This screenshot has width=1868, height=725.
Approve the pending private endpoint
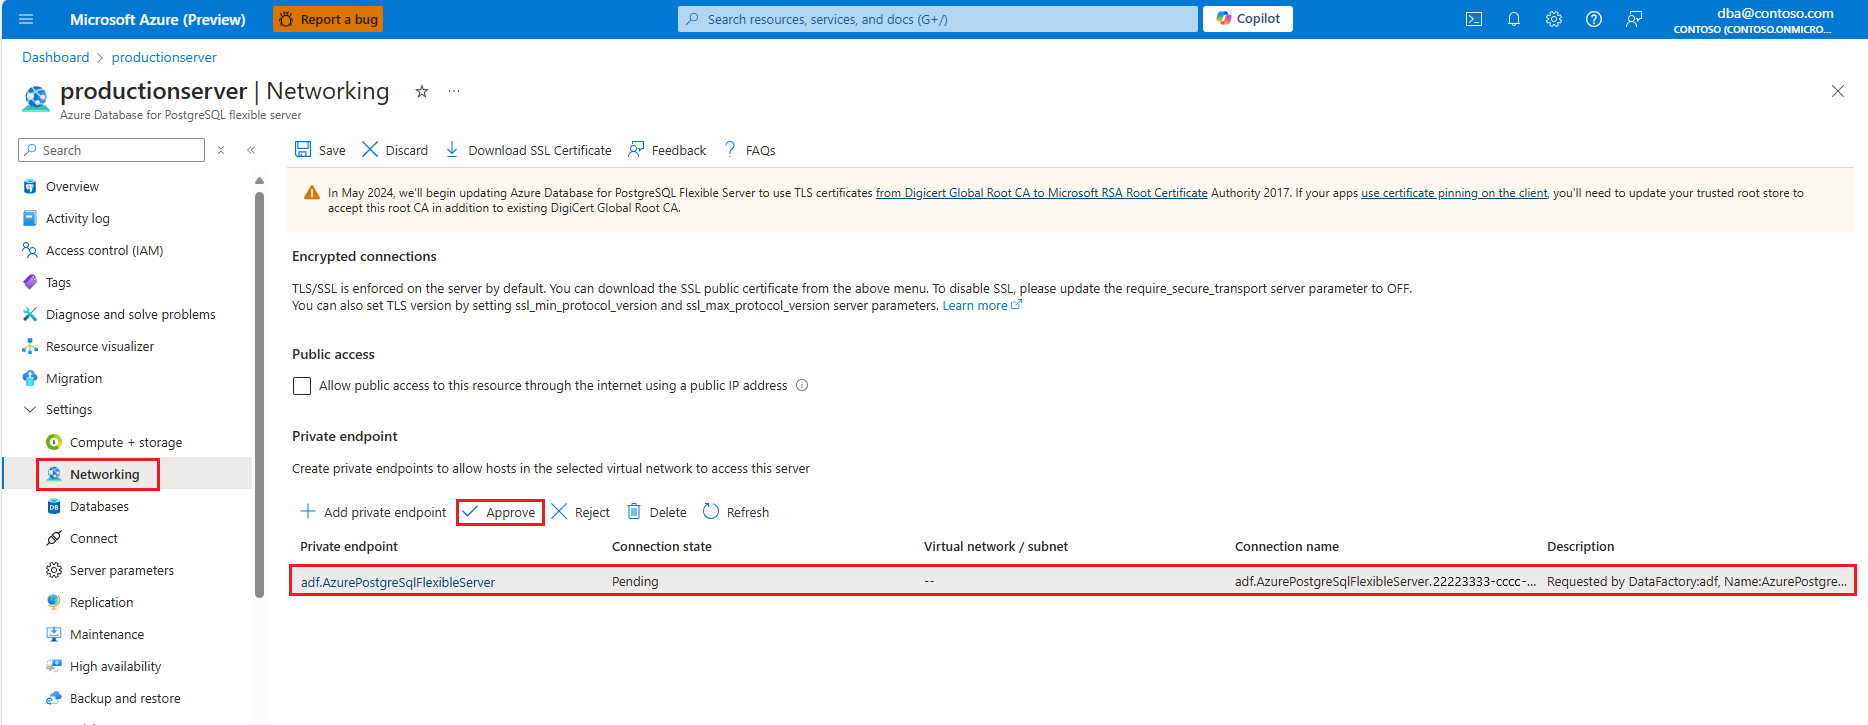[x=500, y=512]
